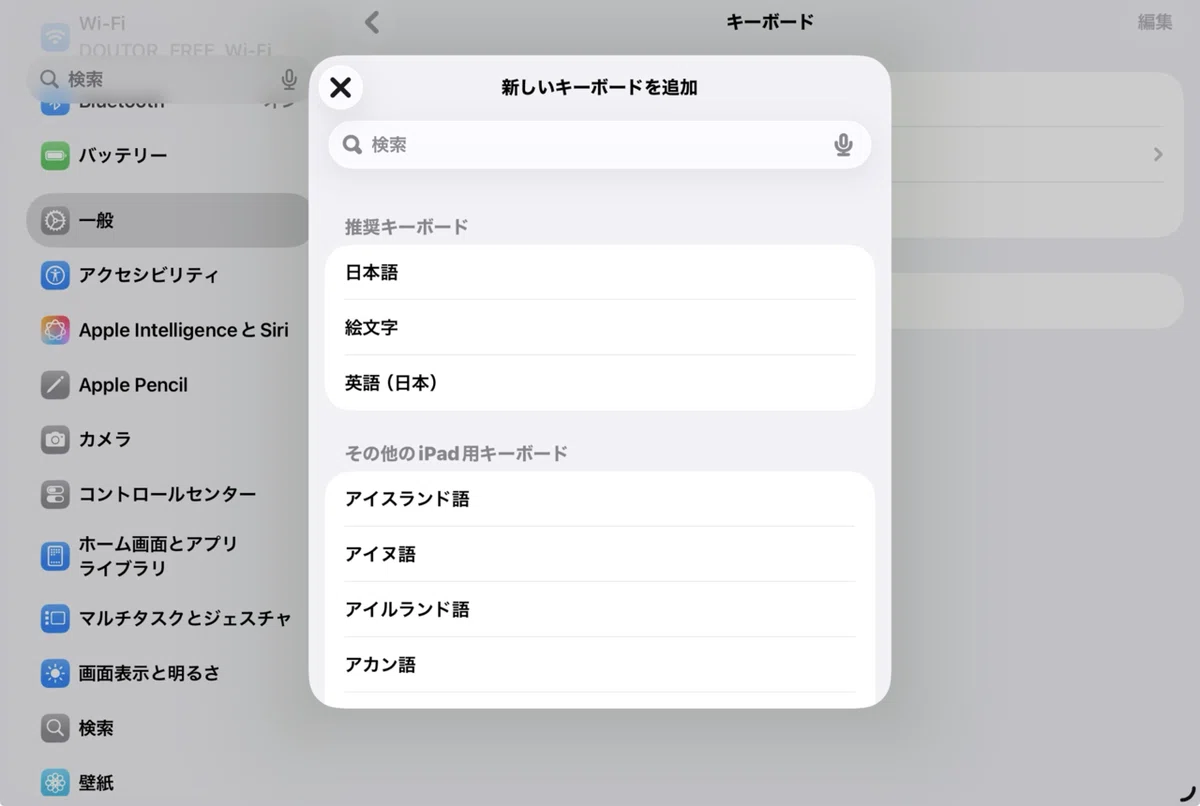Open 一般 general gear icon

point(55,220)
